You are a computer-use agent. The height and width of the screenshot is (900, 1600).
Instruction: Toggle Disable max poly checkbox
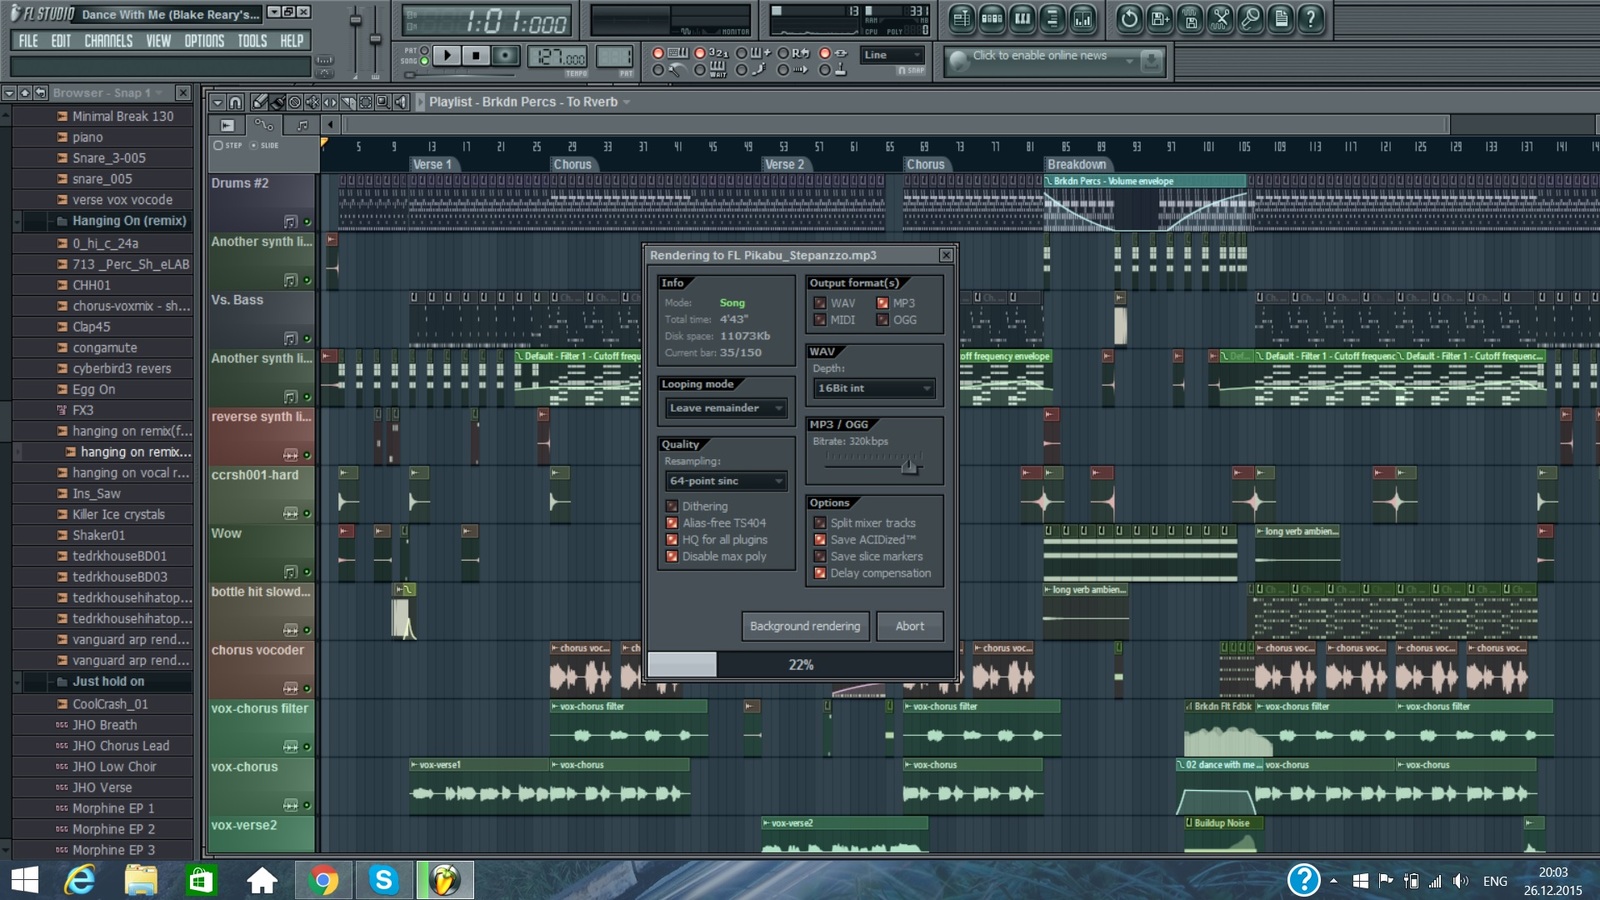coord(672,557)
